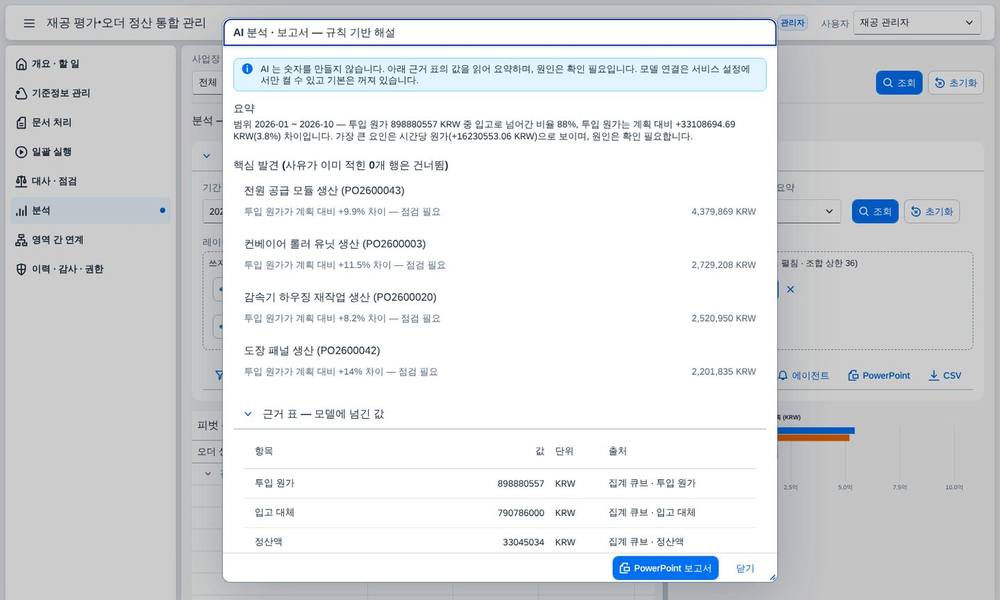This screenshot has height=600, width=1000.
Task: Select 분석 in sidebar
Action: [91, 210]
